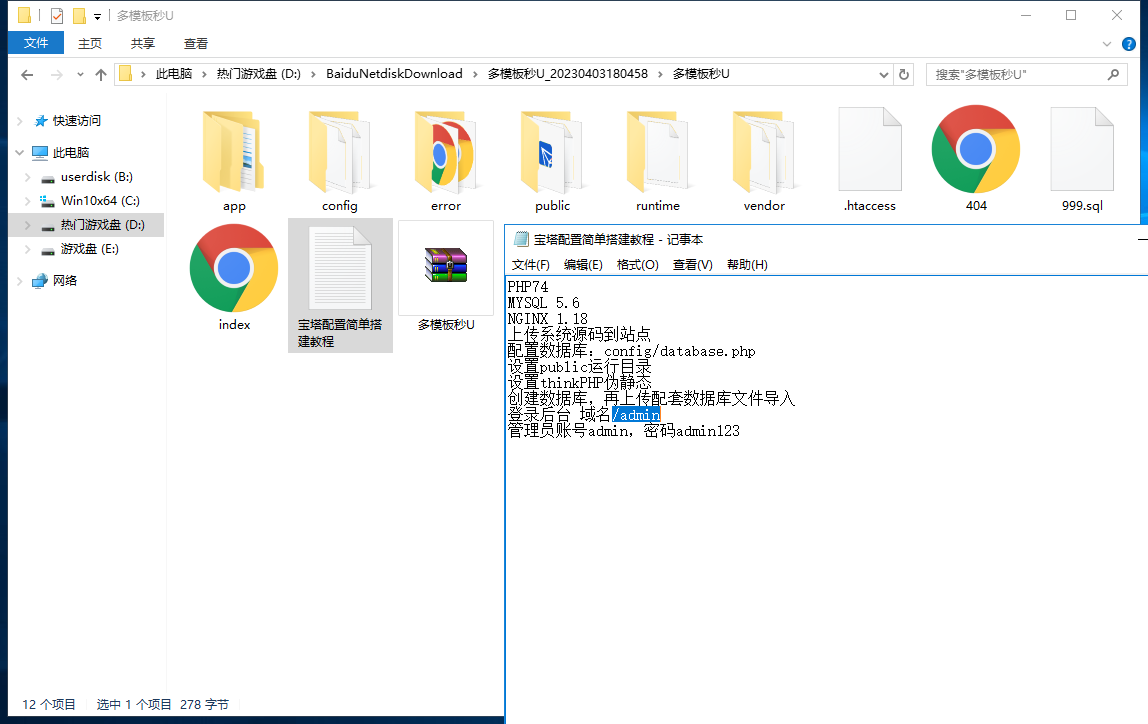Click the search box for 多模板秒U
The image size is (1148, 724).
(x=1015, y=75)
